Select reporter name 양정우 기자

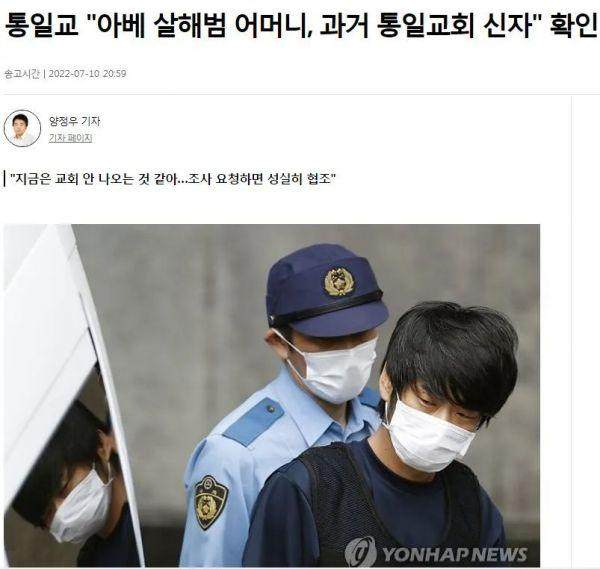(75, 121)
